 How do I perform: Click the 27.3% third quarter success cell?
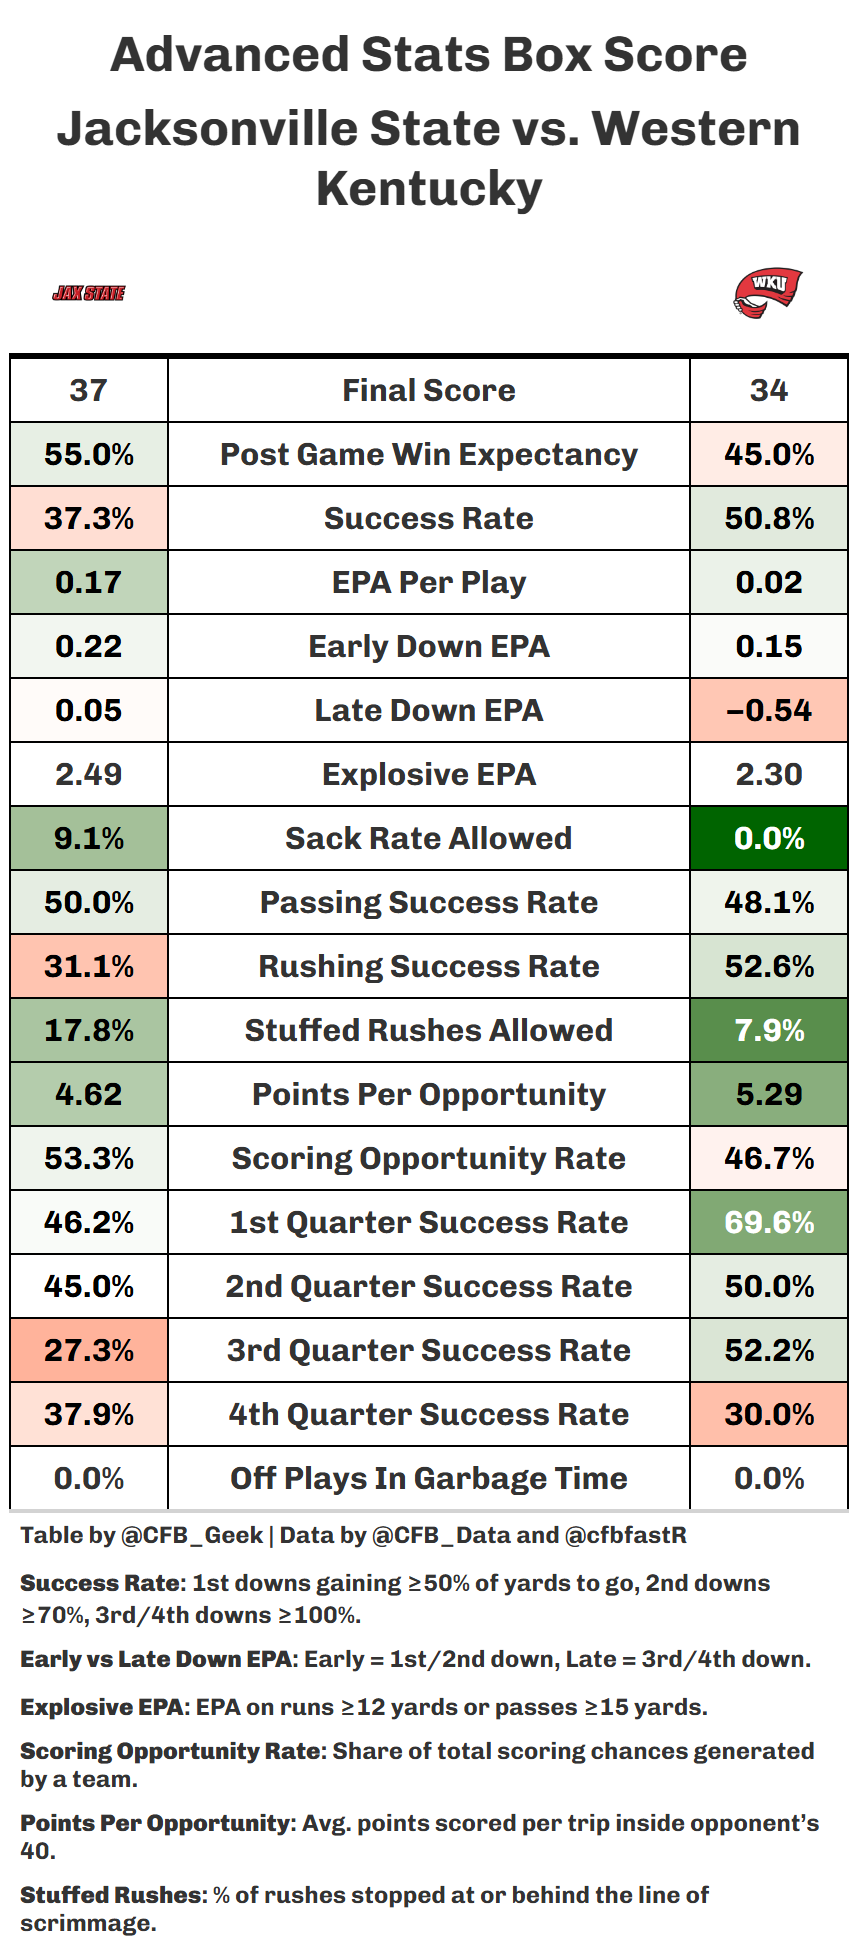pyautogui.click(x=88, y=1350)
